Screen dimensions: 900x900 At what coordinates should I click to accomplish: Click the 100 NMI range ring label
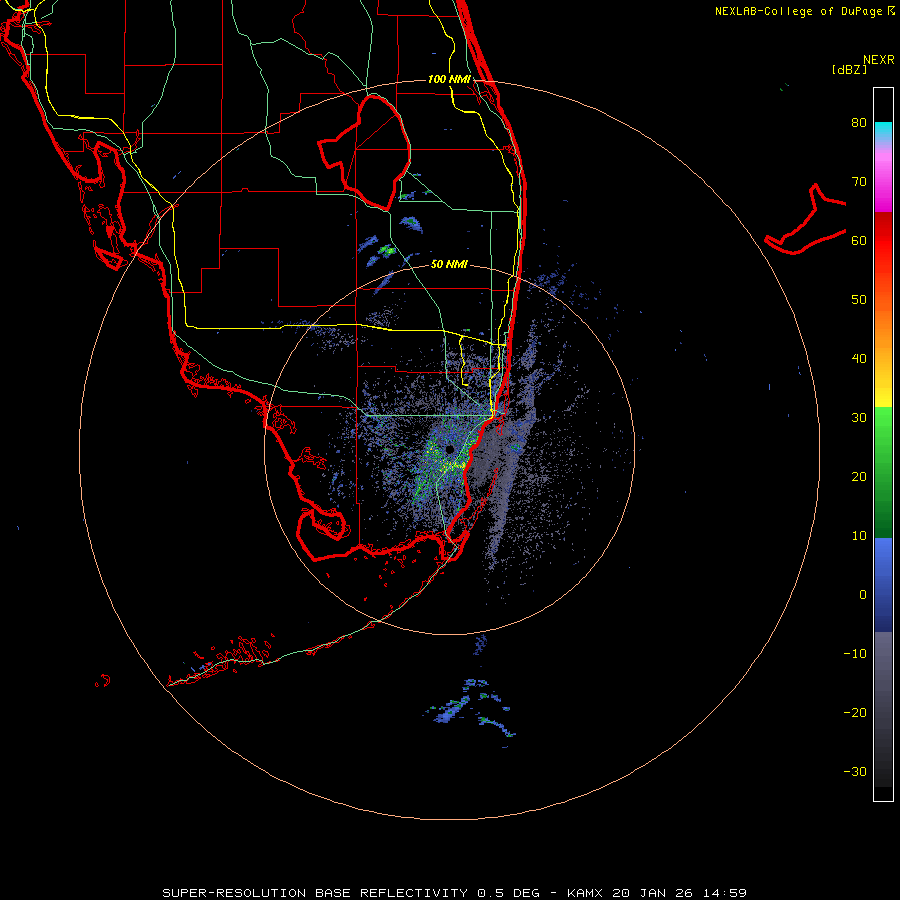[449, 79]
